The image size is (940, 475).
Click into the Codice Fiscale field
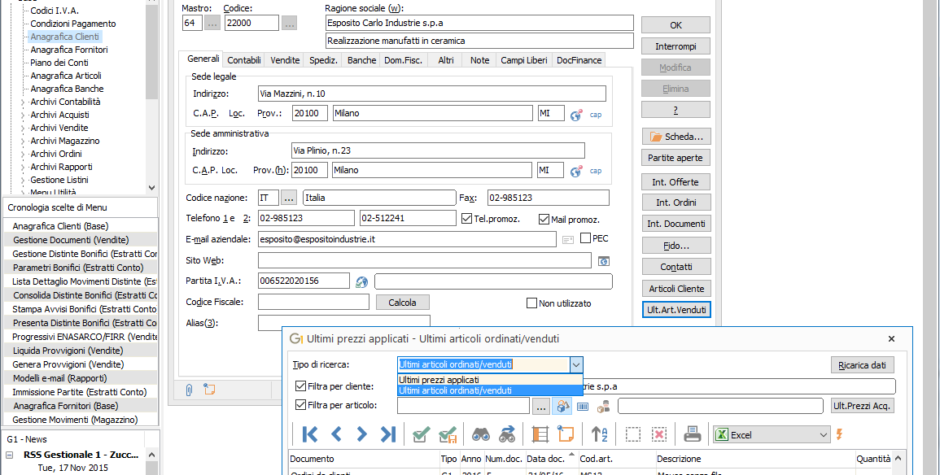point(314,302)
